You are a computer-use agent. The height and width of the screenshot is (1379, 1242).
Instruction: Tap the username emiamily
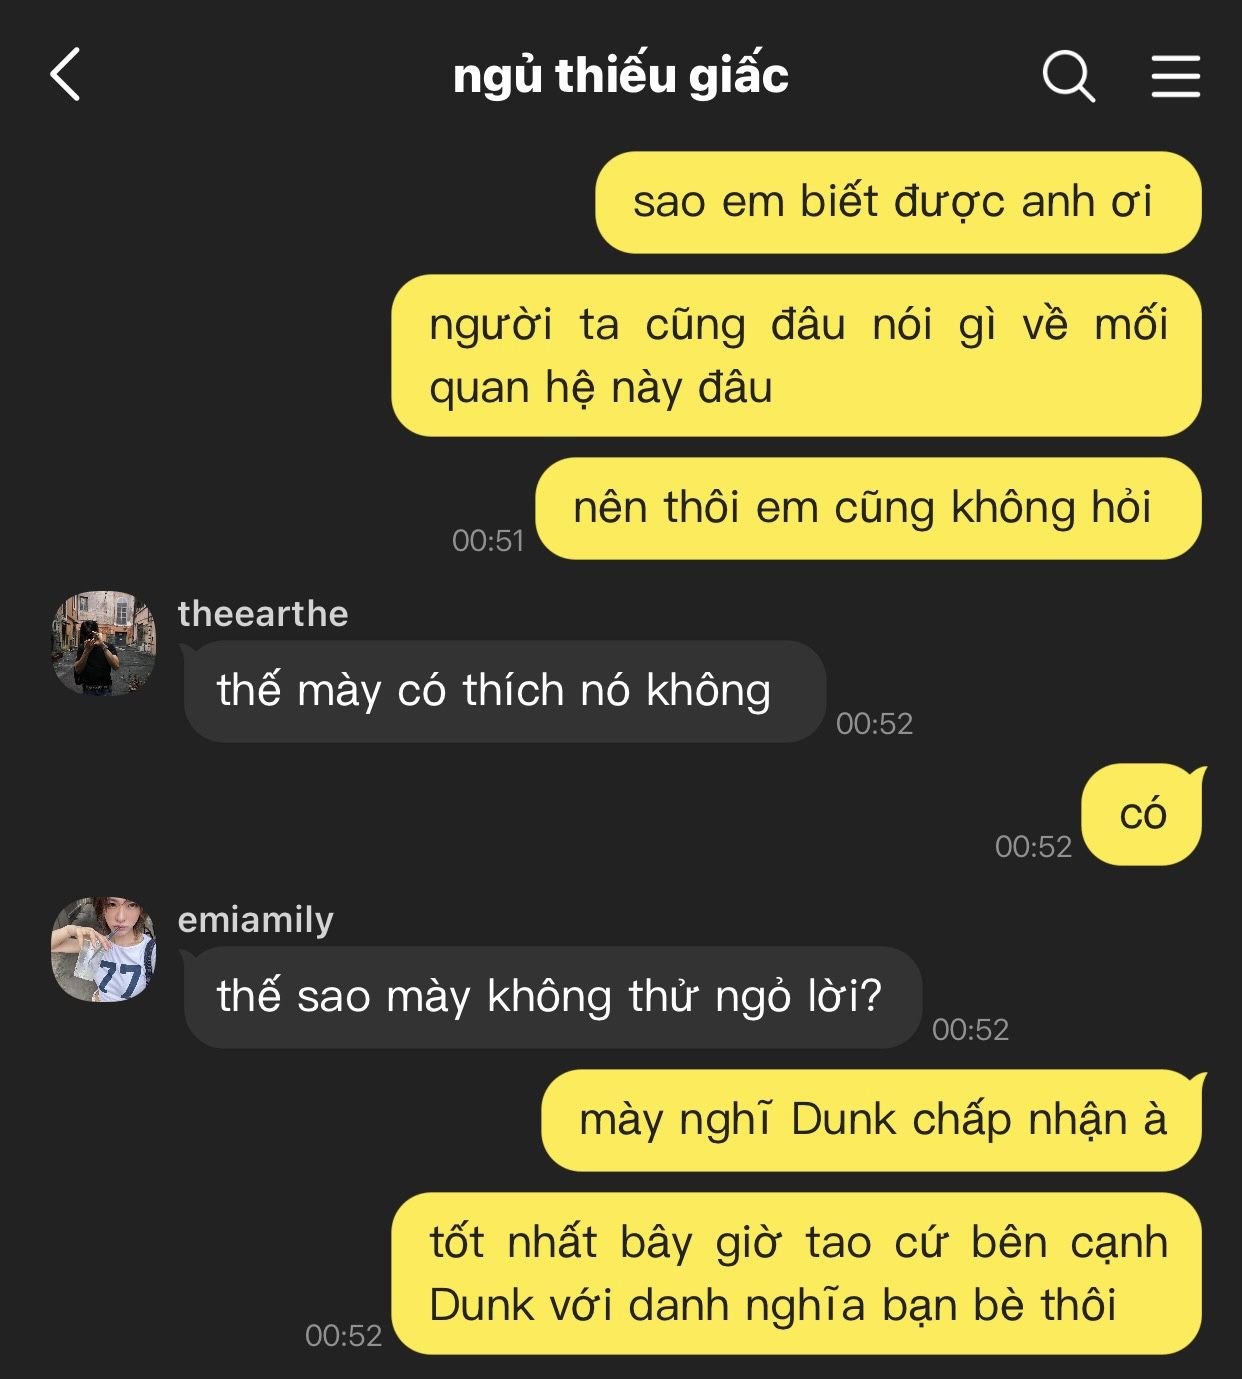[x=256, y=920]
